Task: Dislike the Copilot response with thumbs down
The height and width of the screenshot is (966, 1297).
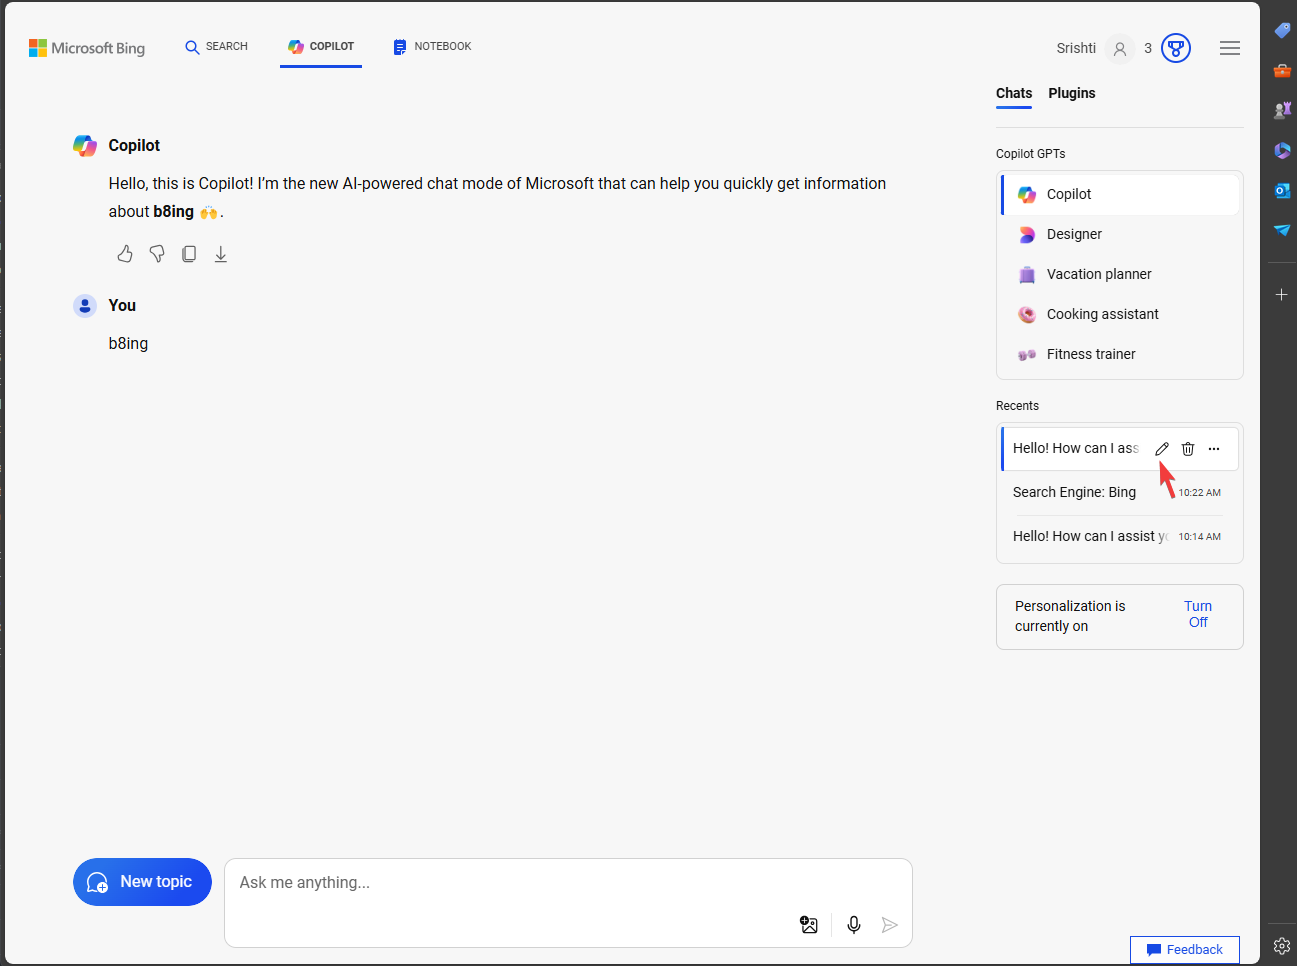Action: 157,254
